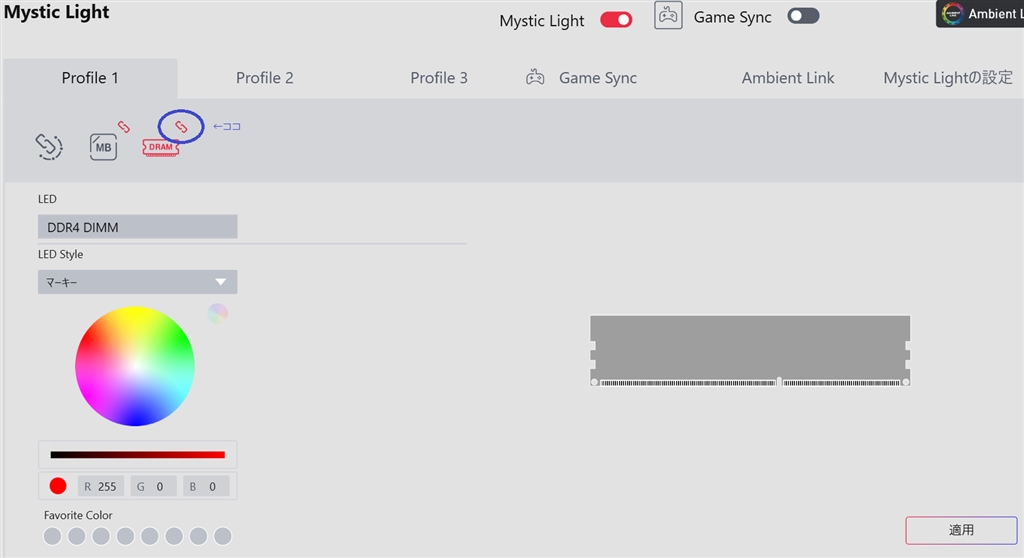Select the DDR4 DIMM LED entry
The width and height of the screenshot is (1024, 558).
pos(137,227)
